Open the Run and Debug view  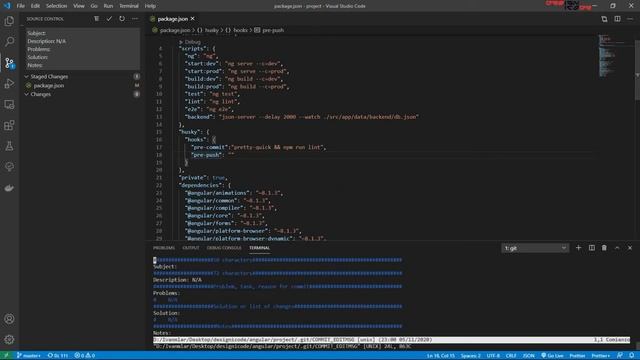pos(9,83)
